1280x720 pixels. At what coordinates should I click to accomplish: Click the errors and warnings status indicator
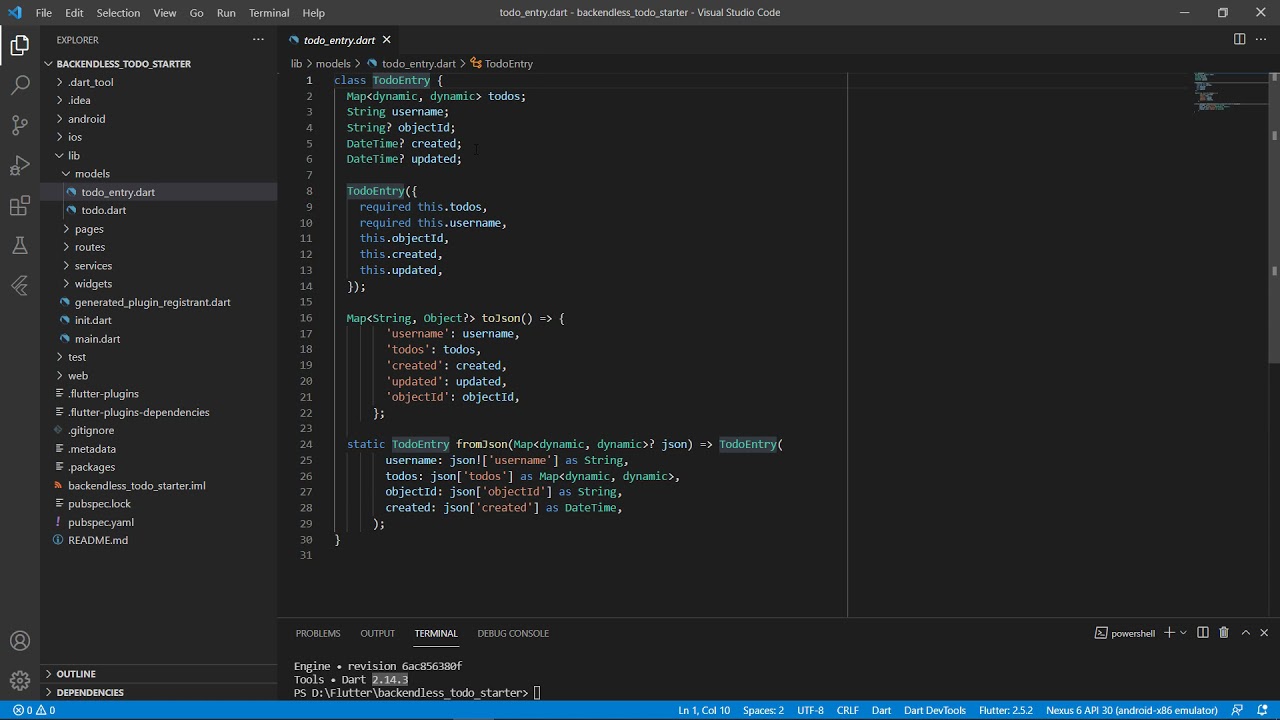(x=34, y=710)
